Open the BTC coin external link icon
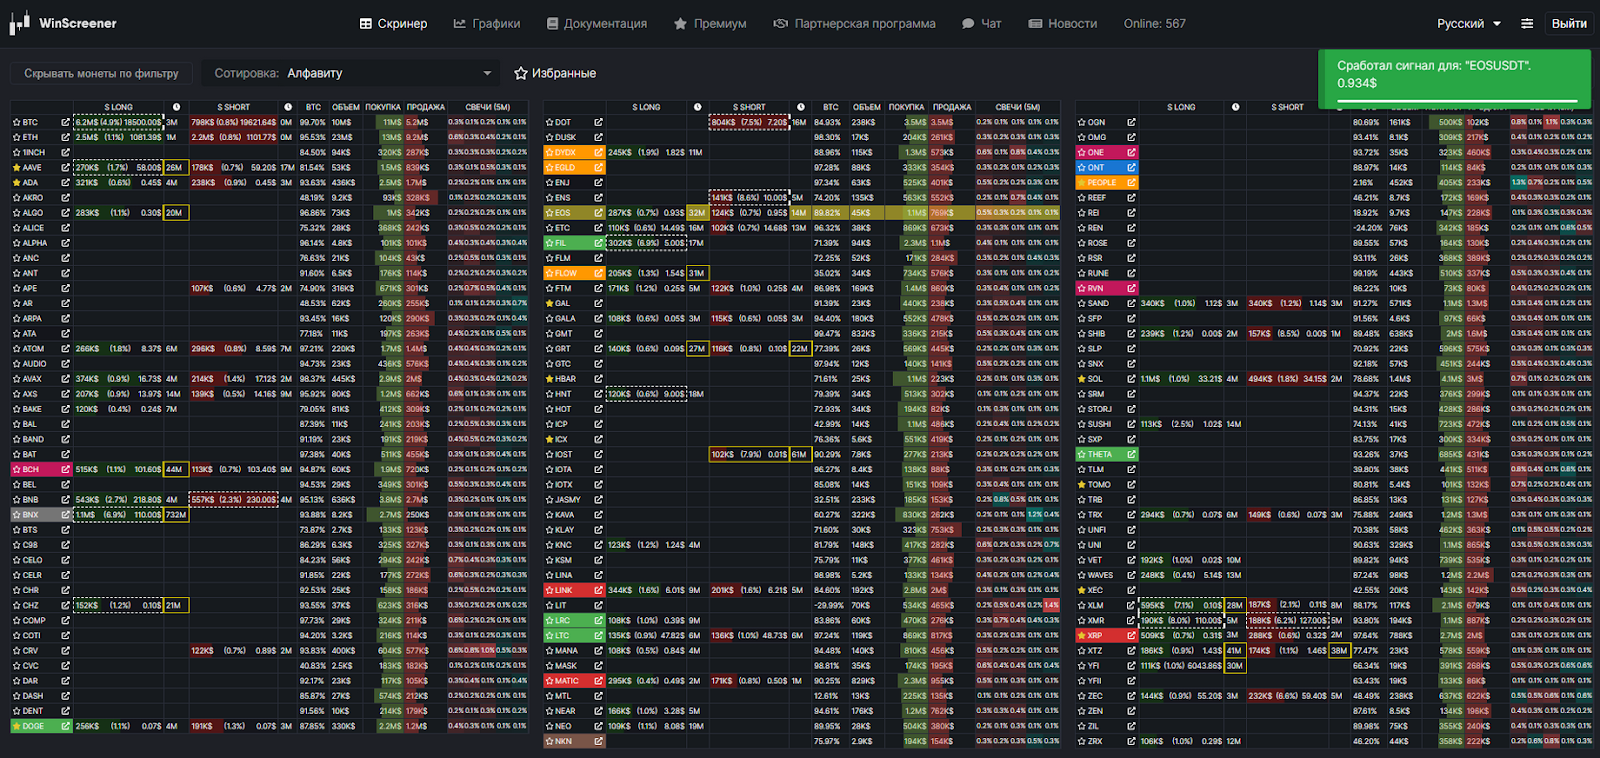The width and height of the screenshot is (1600, 758). click(x=65, y=123)
